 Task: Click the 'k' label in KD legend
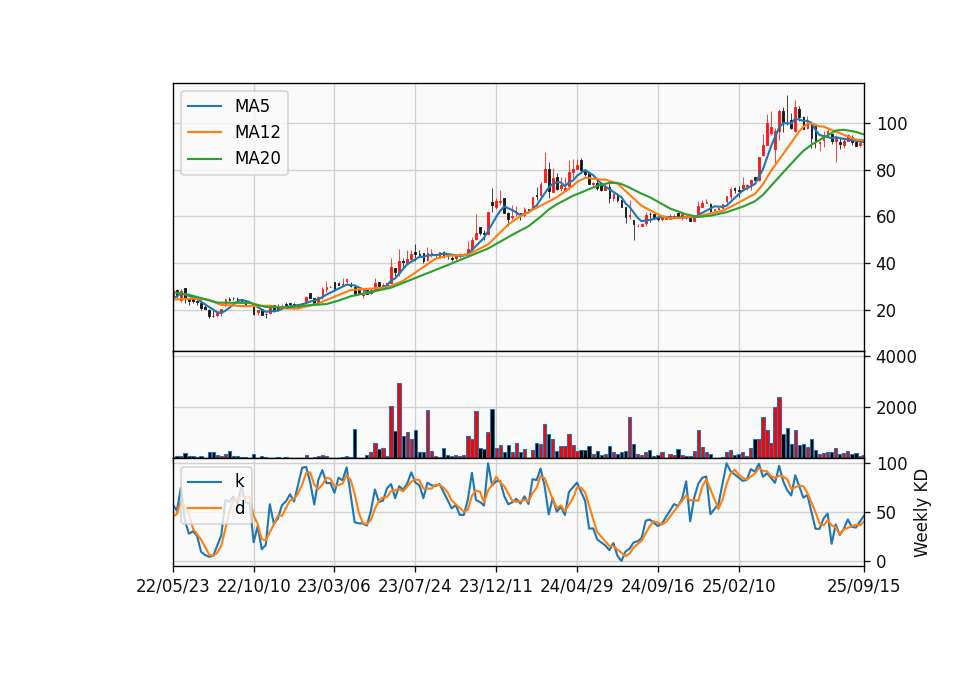[x=239, y=481]
